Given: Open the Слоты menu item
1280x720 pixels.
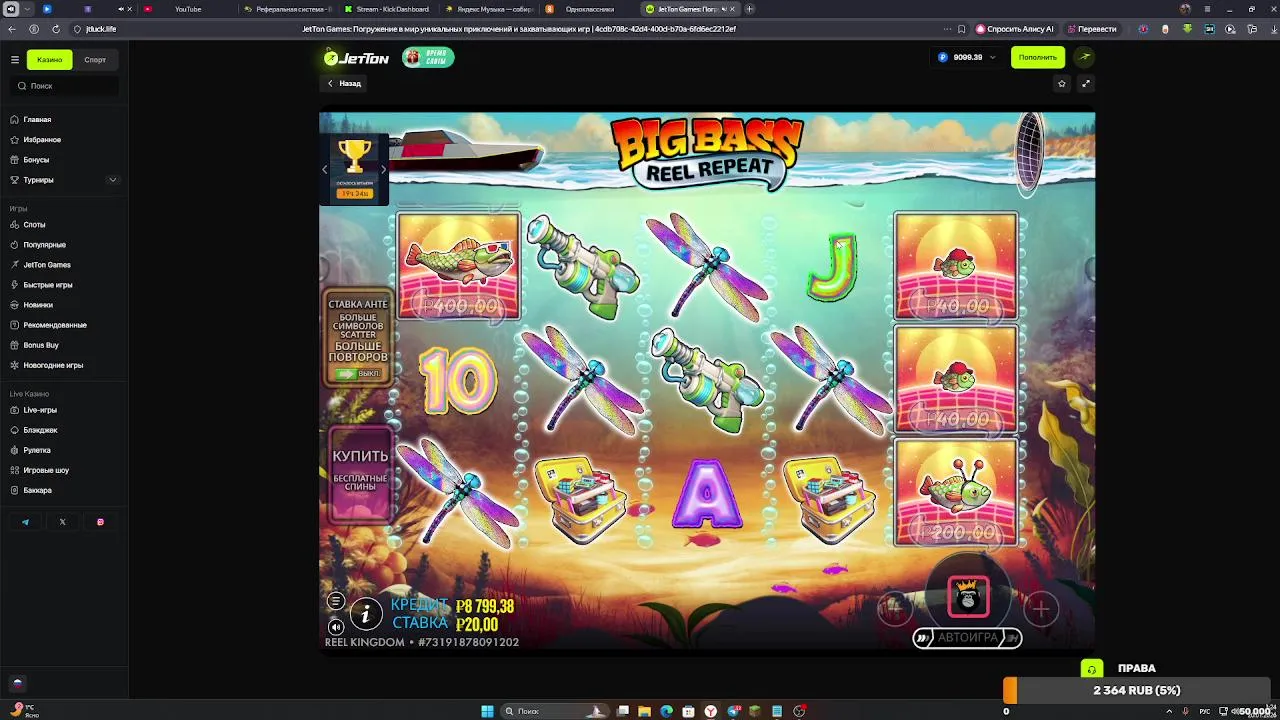Looking at the screenshot, I should pyautogui.click(x=64, y=225).
